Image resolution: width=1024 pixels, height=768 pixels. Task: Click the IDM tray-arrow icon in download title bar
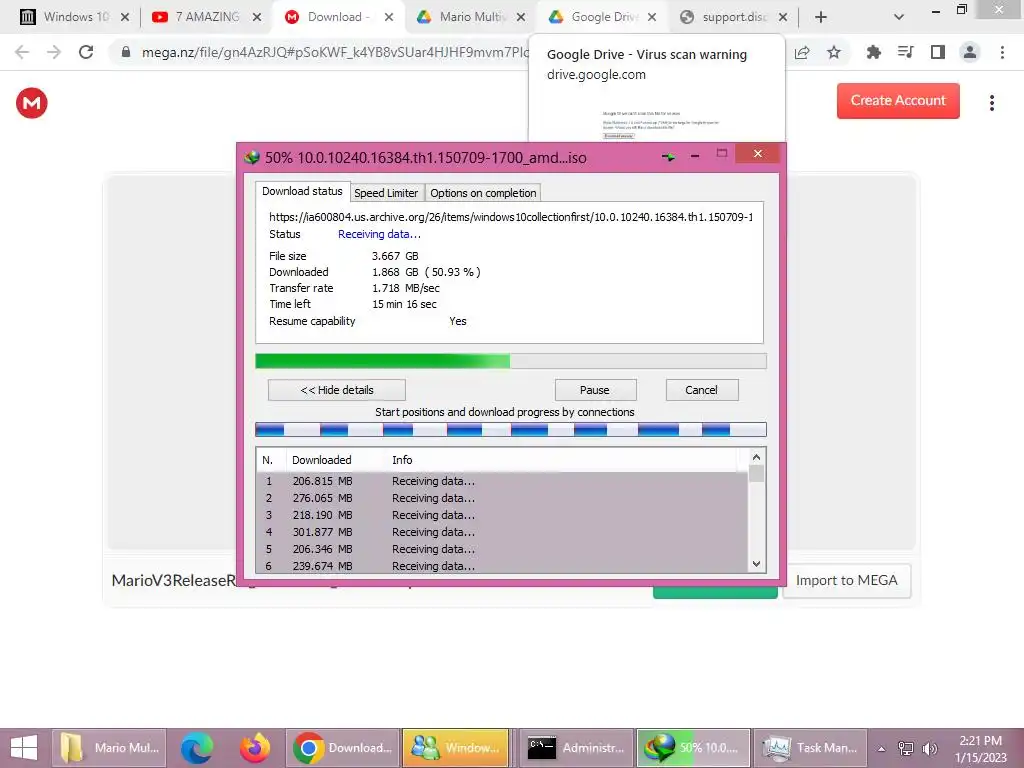tap(669, 157)
